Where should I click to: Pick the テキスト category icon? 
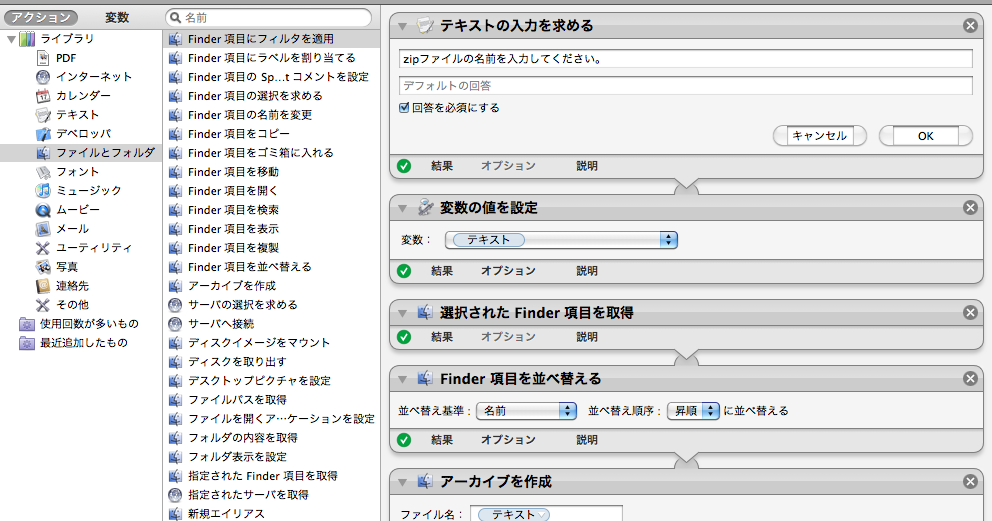[43, 115]
